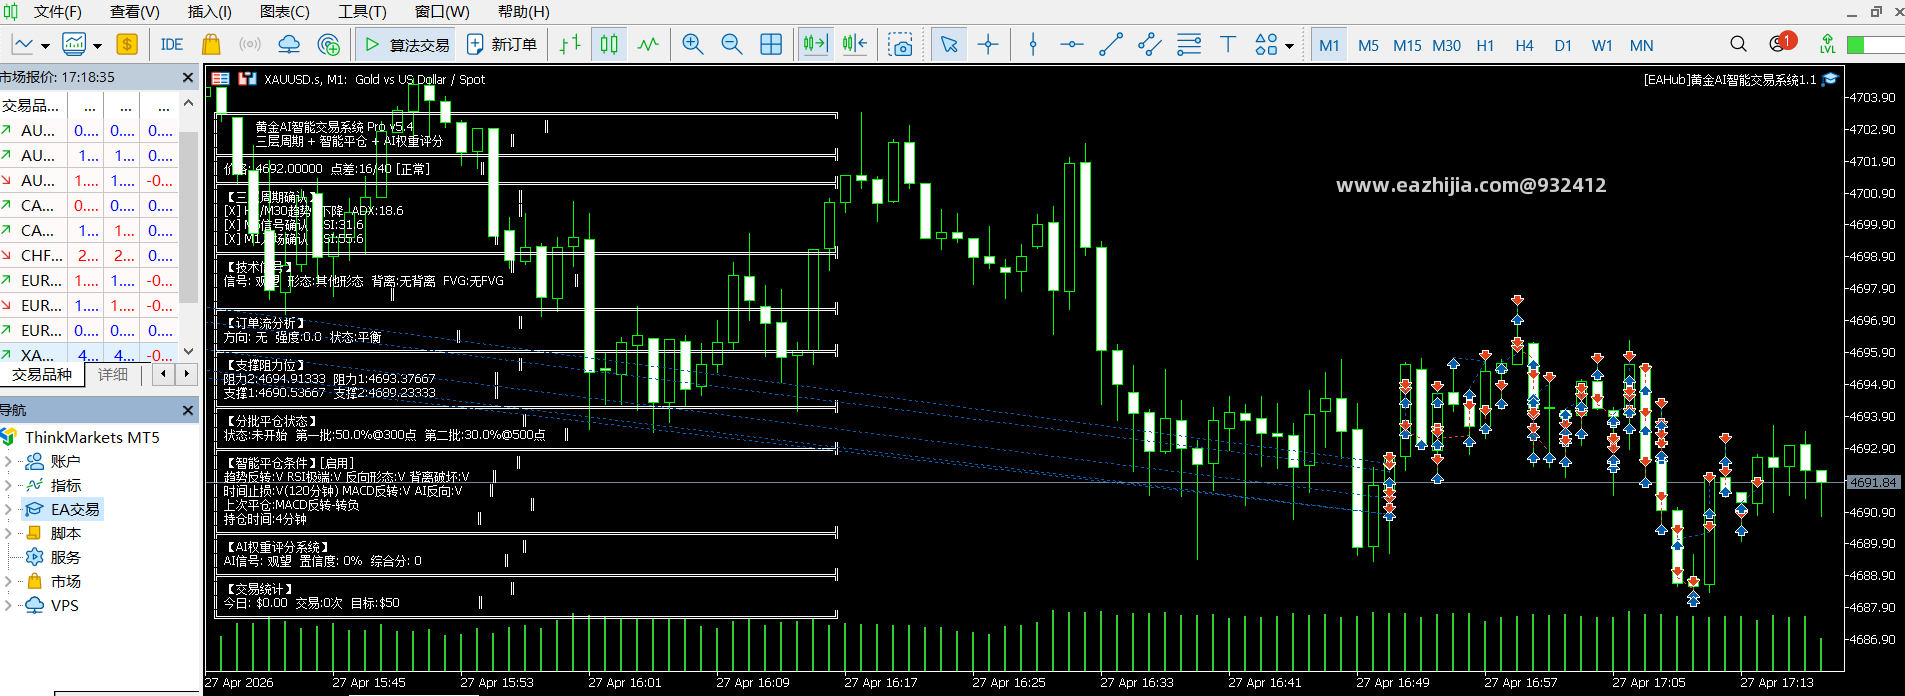Activate the arrow cursor mode
The image size is (1905, 696).
coord(949,44)
